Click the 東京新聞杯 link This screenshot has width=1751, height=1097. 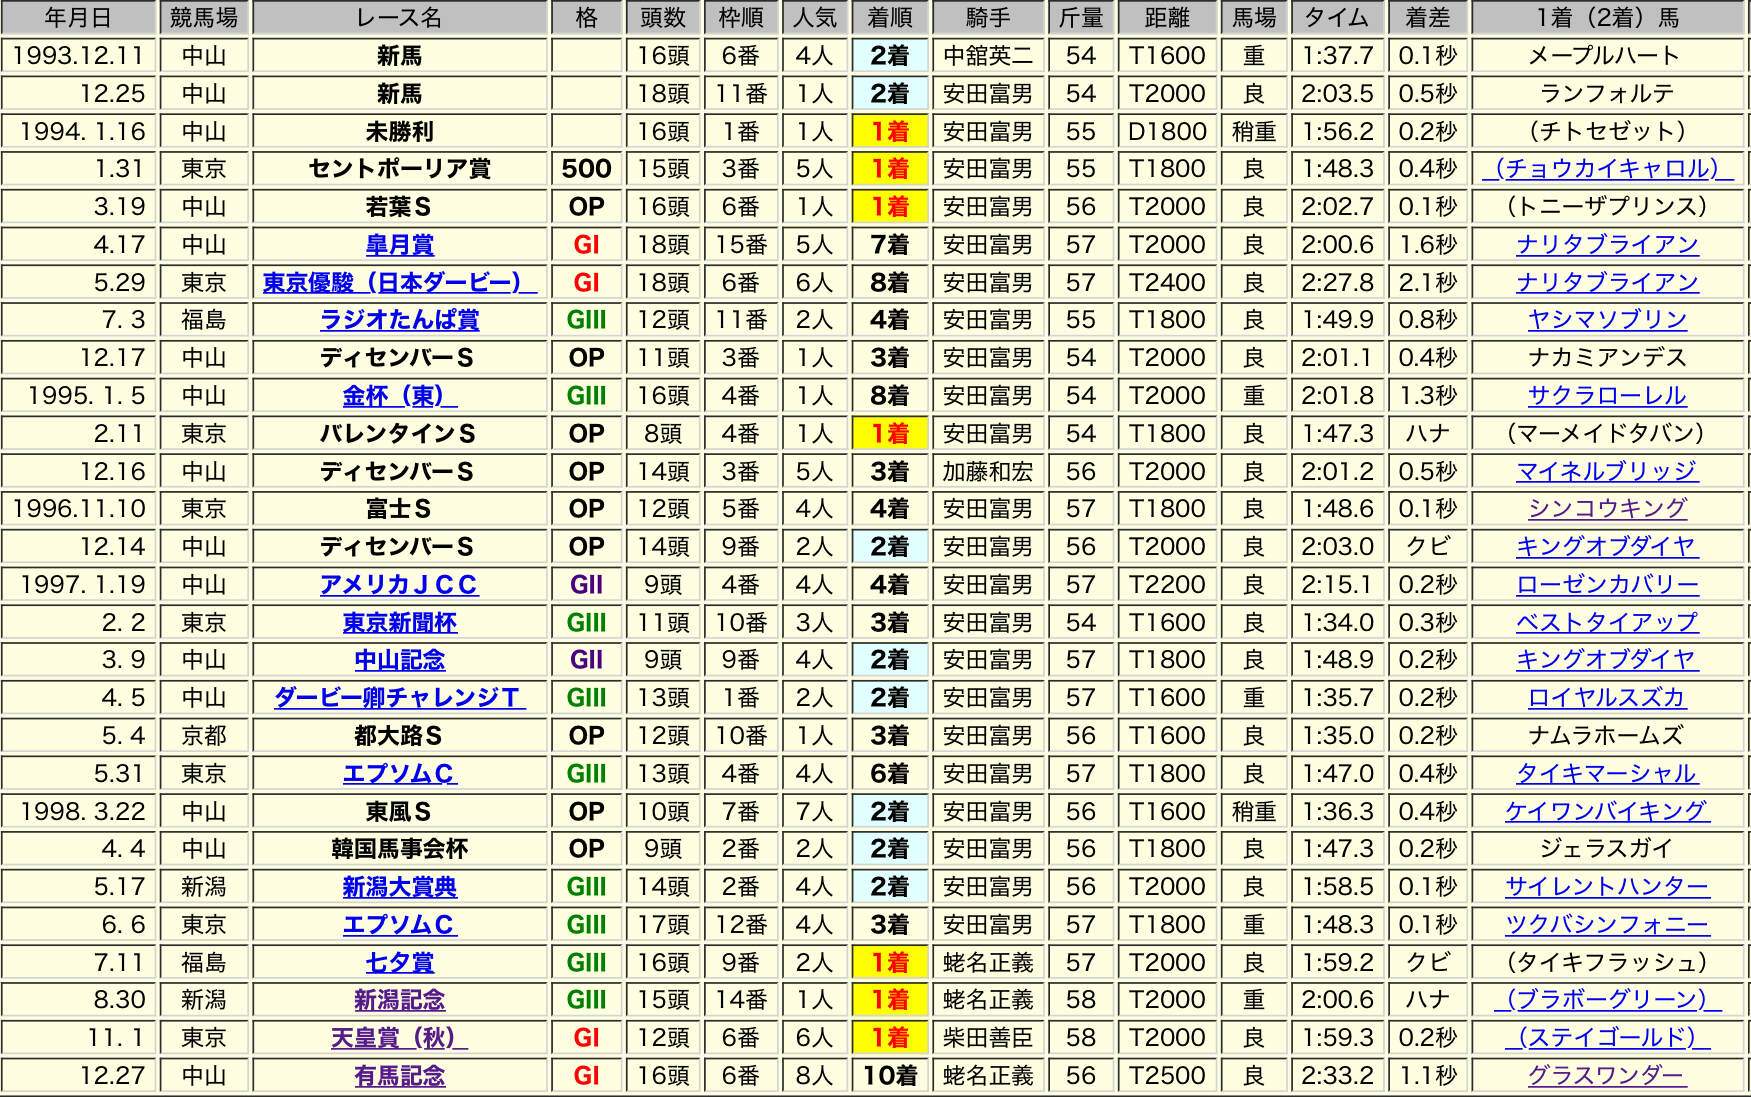pyautogui.click(x=399, y=623)
